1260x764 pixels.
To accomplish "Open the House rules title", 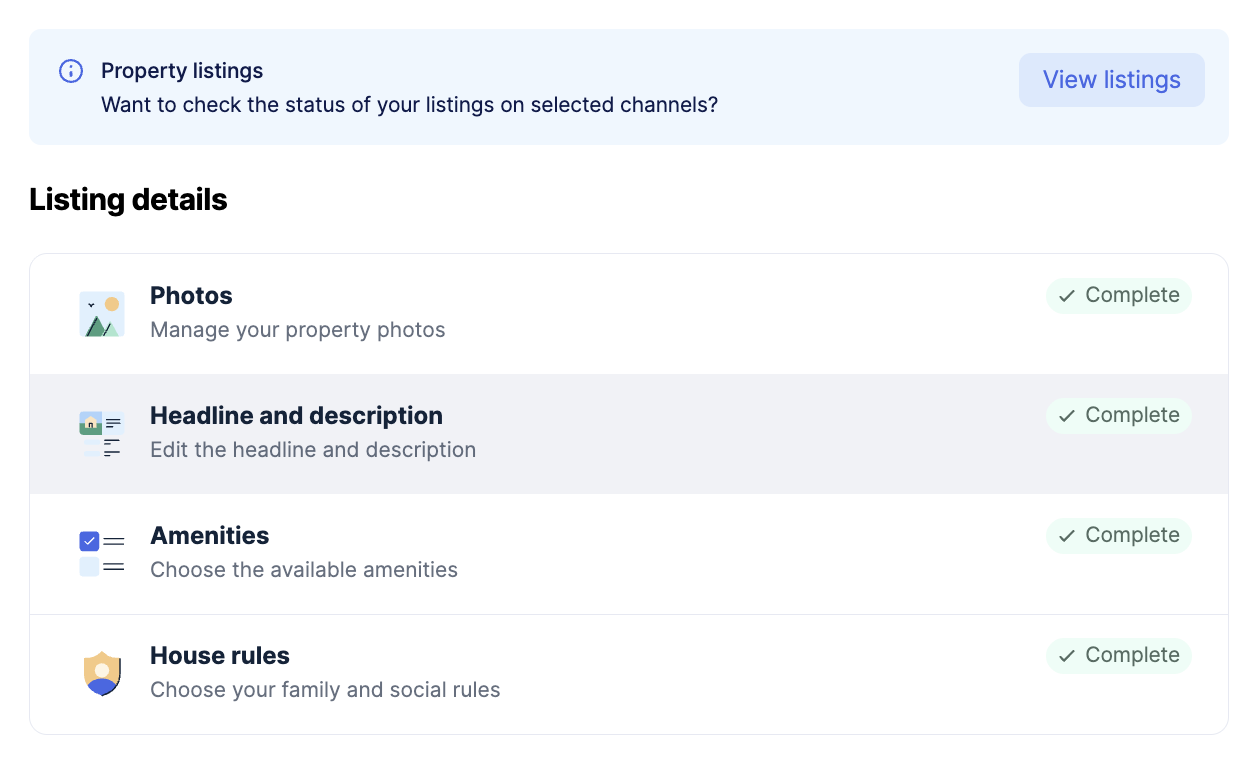I will tap(220, 656).
